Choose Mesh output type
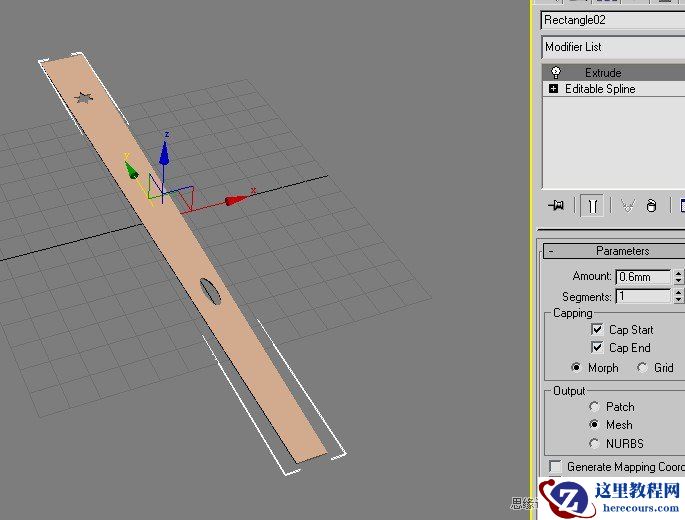 (594, 424)
